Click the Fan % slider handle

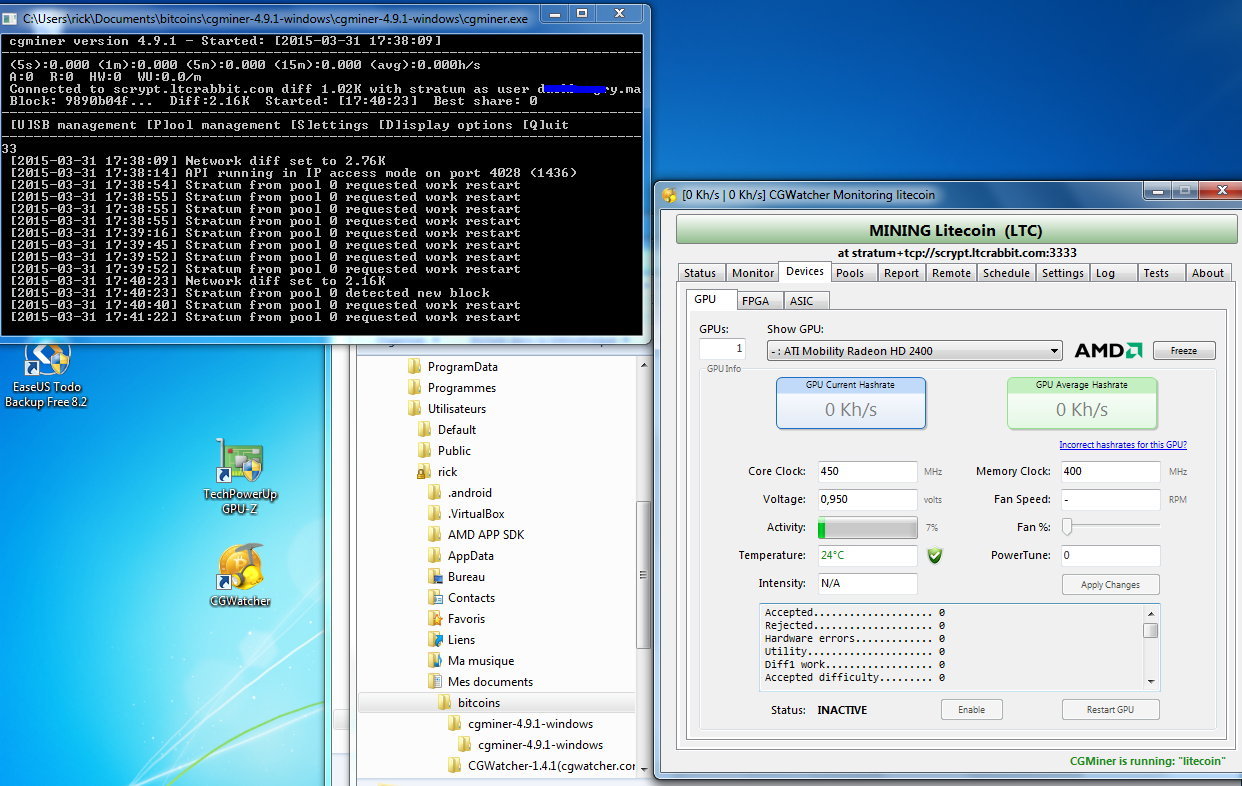point(1067,527)
